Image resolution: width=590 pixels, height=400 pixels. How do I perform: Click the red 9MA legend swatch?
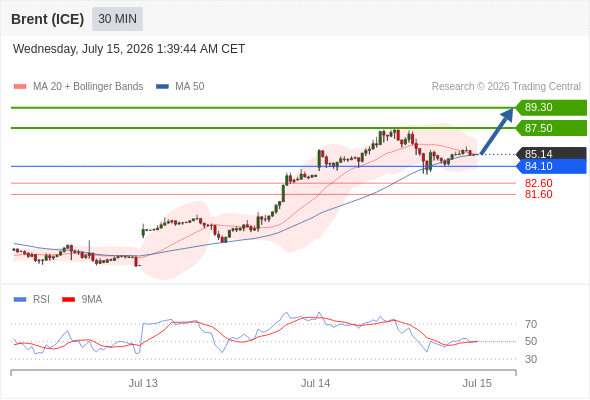click(x=68, y=300)
